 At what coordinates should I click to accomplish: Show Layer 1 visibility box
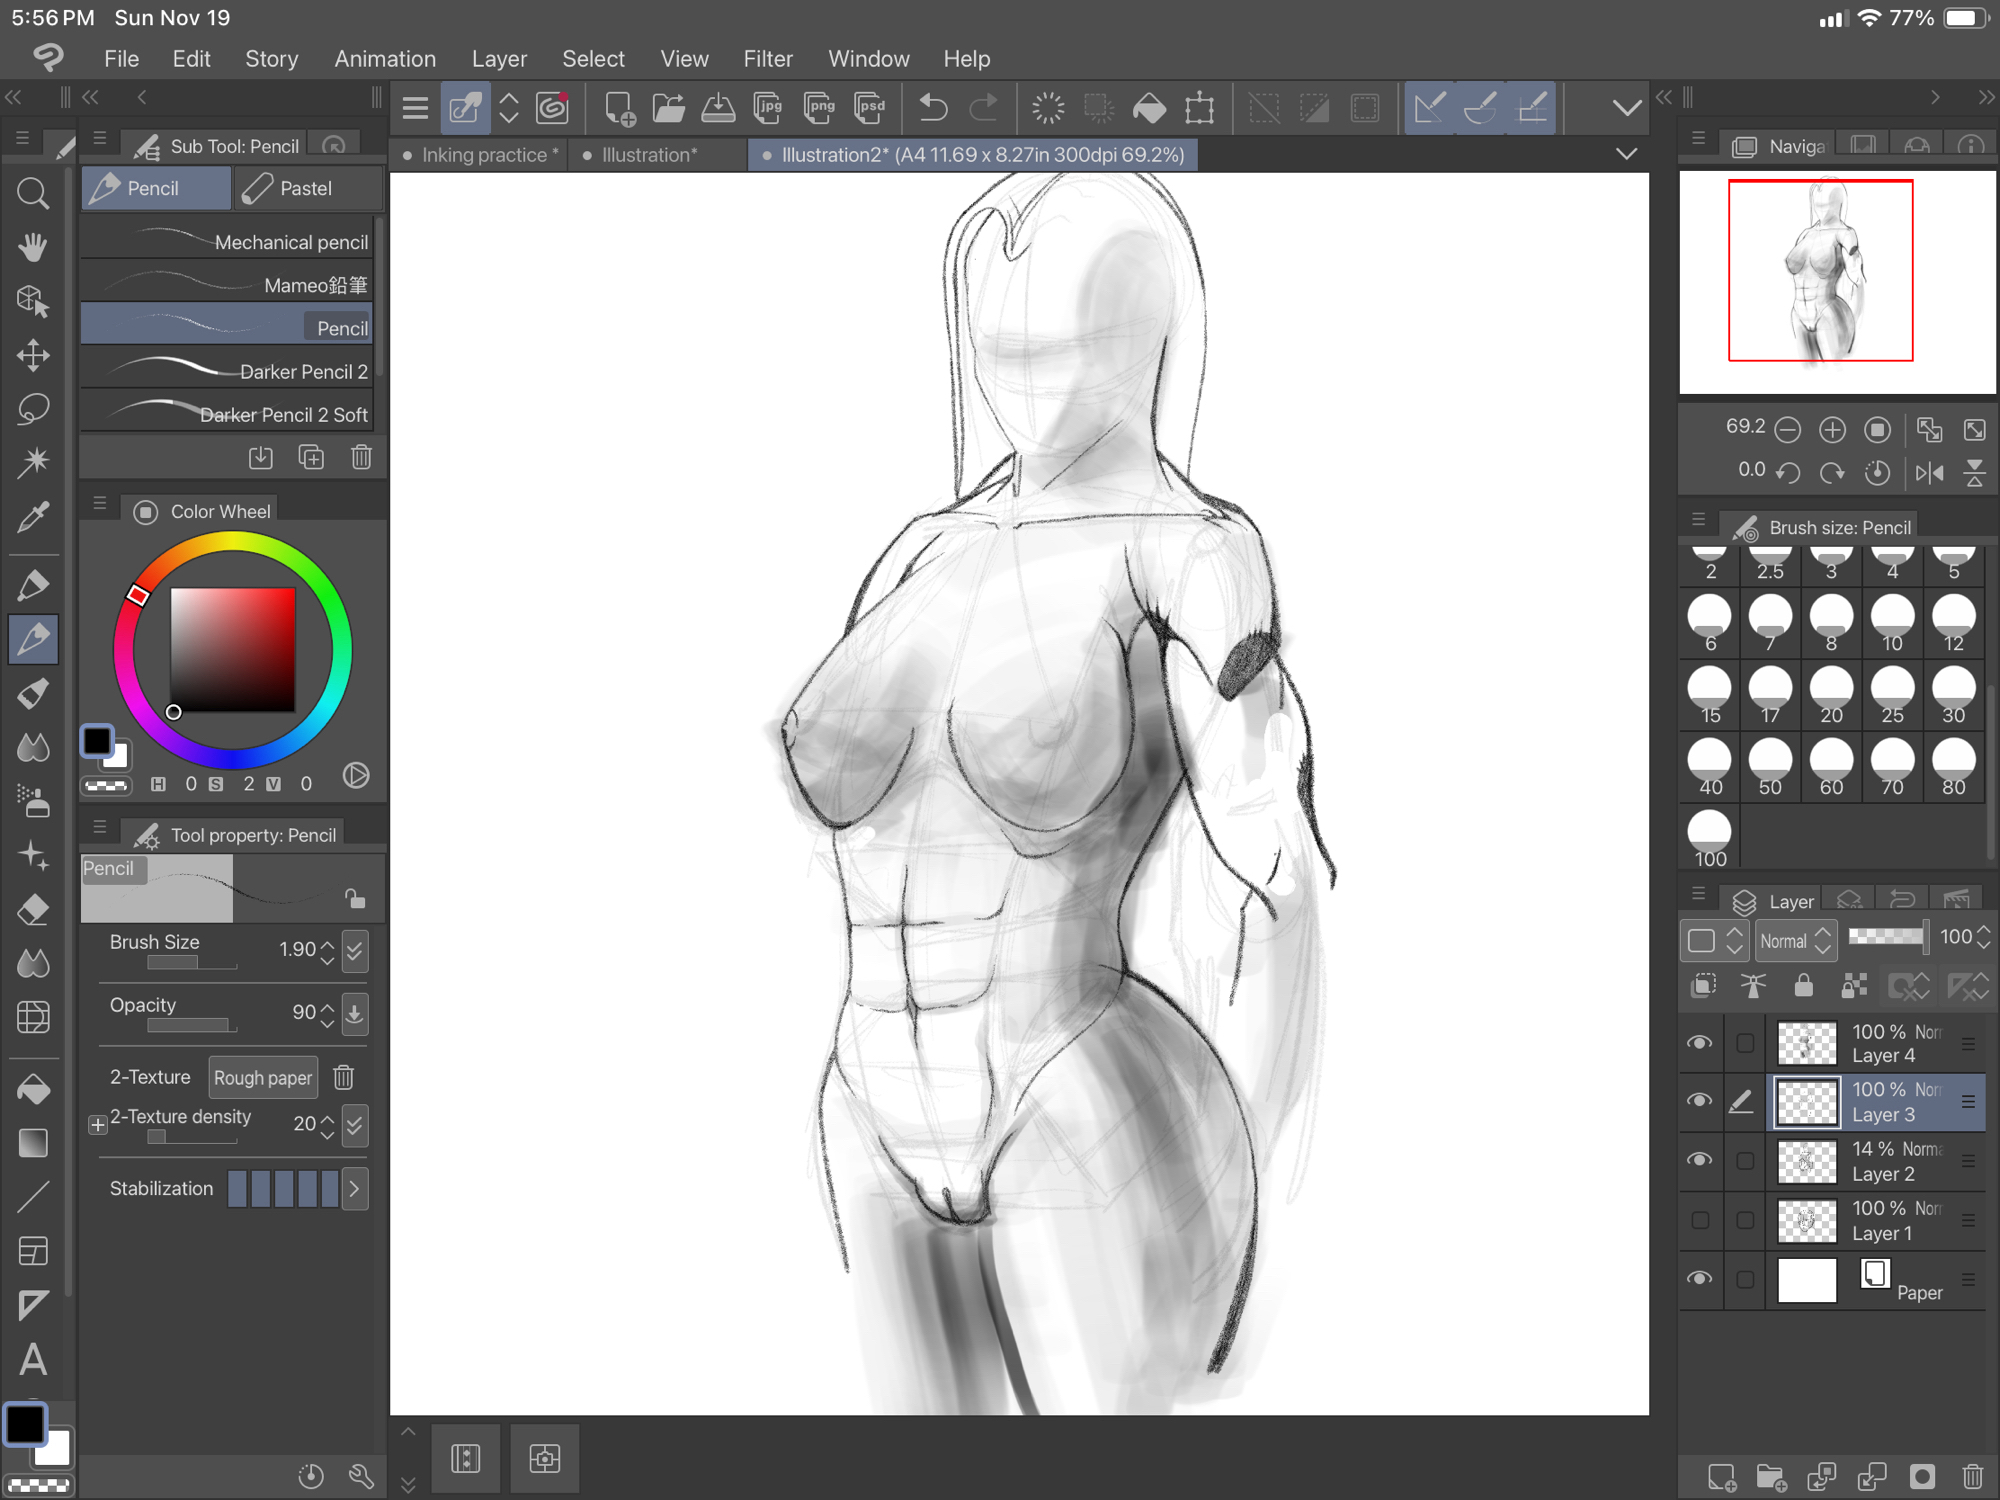point(1699,1220)
